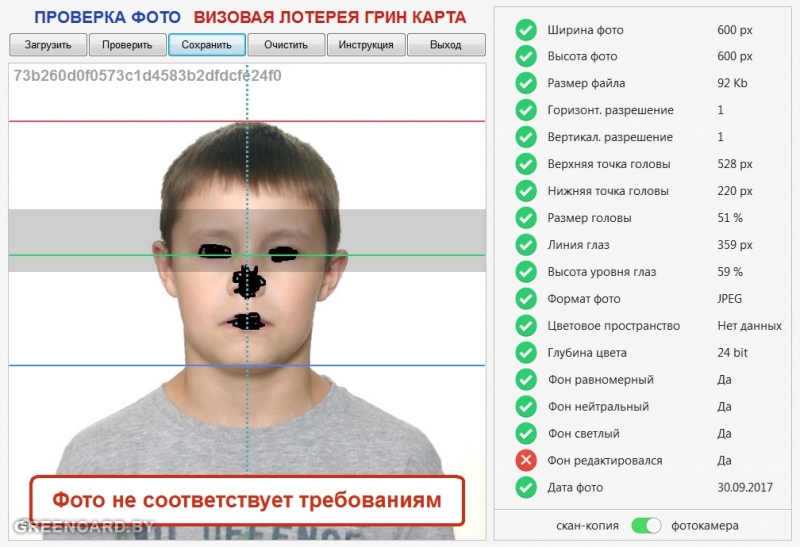Click the Выход button

coord(446,45)
